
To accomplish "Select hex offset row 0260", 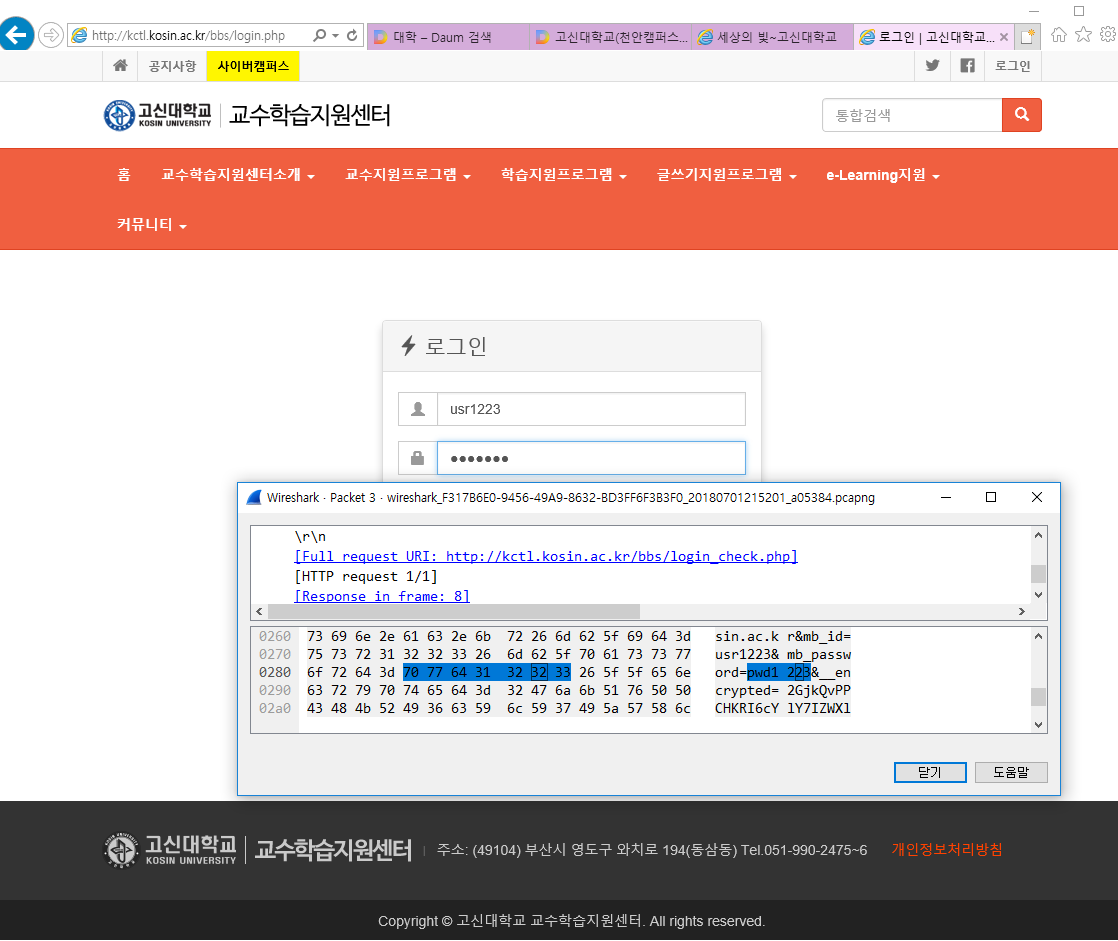I will [x=275, y=637].
